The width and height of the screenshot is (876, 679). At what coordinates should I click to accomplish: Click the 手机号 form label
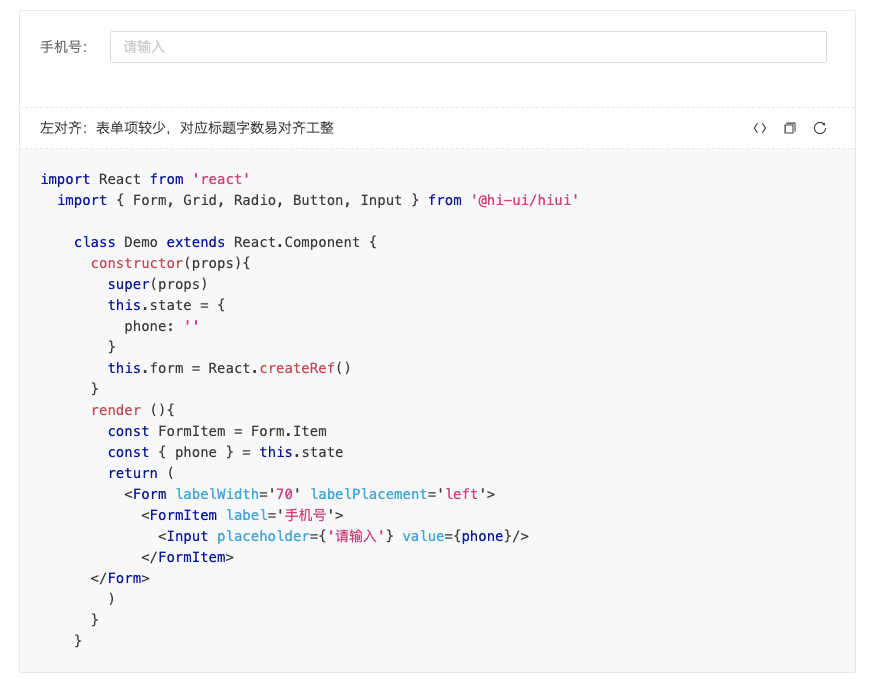pos(64,47)
